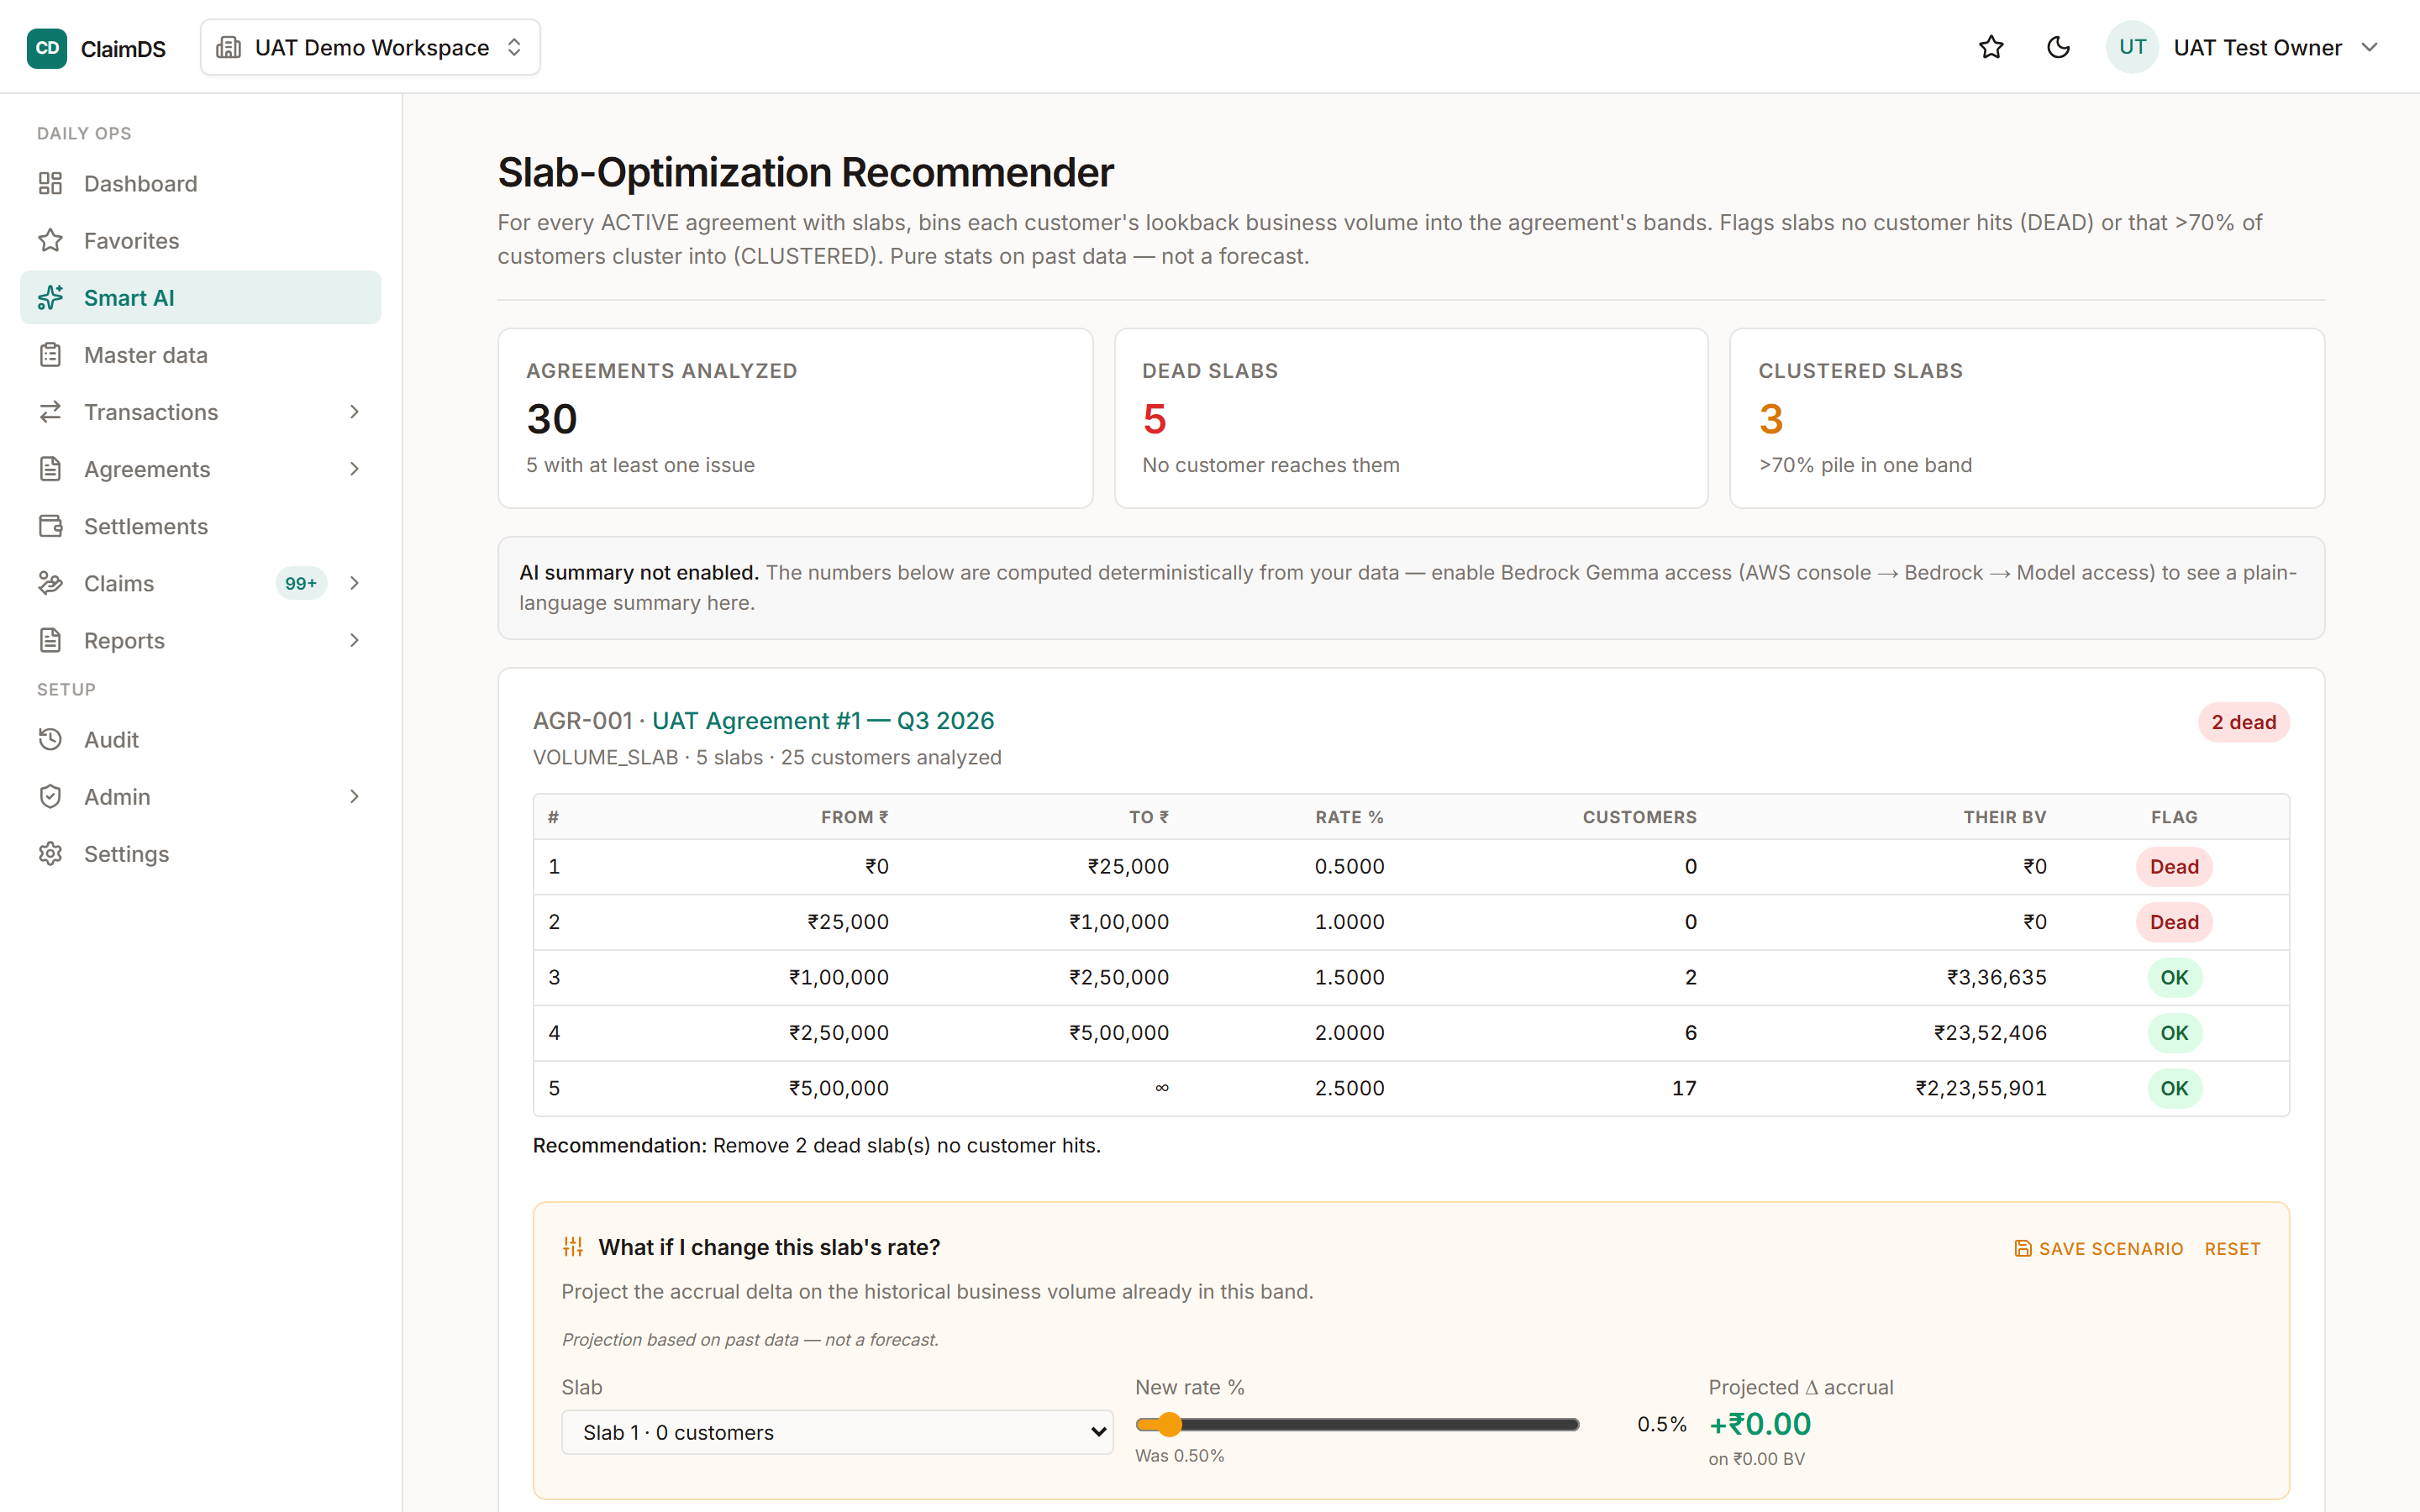The height and width of the screenshot is (1512, 2420).
Task: Click the Dashboard grid icon
Action: click(50, 183)
